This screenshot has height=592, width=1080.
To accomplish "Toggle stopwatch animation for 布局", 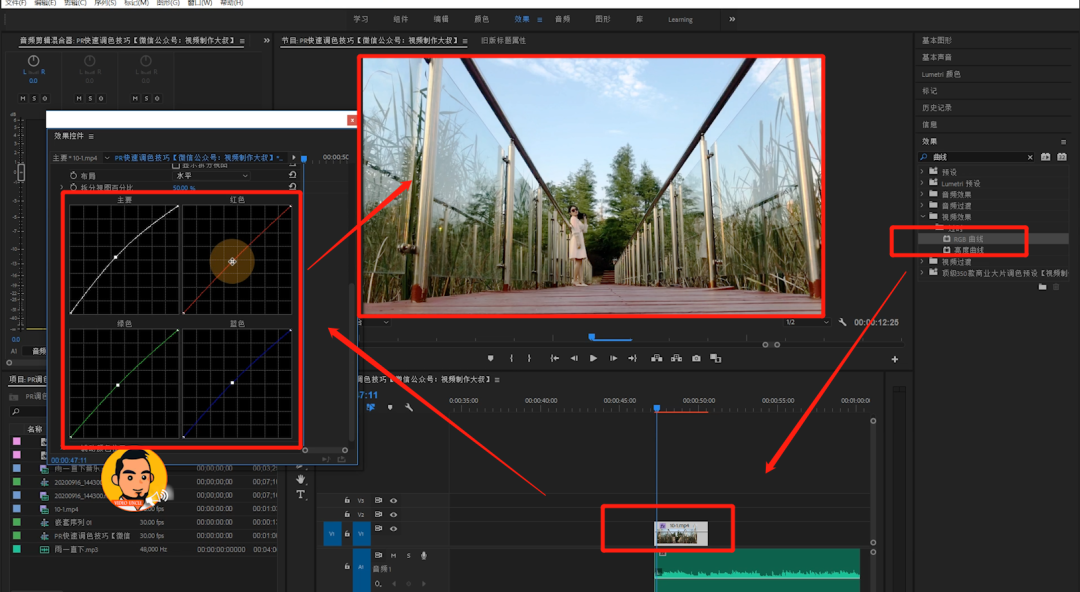I will pos(73,176).
